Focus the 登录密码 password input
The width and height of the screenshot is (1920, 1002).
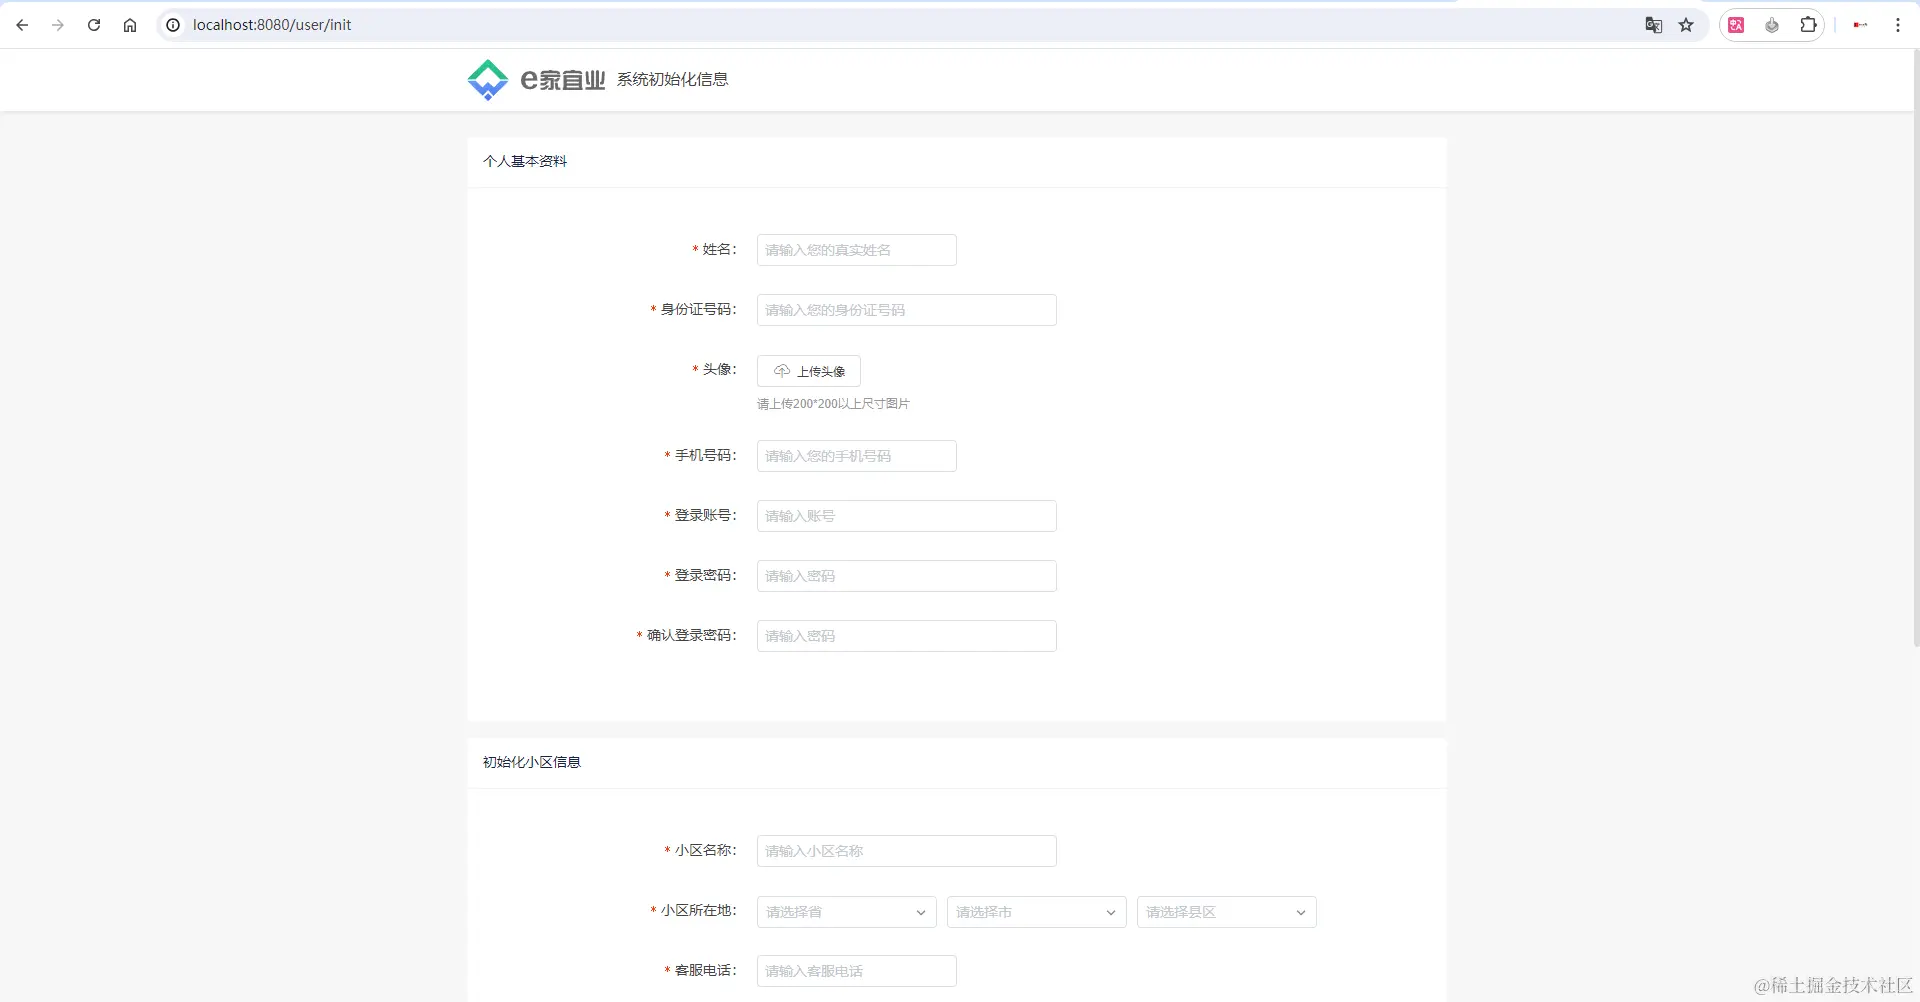[x=907, y=576]
